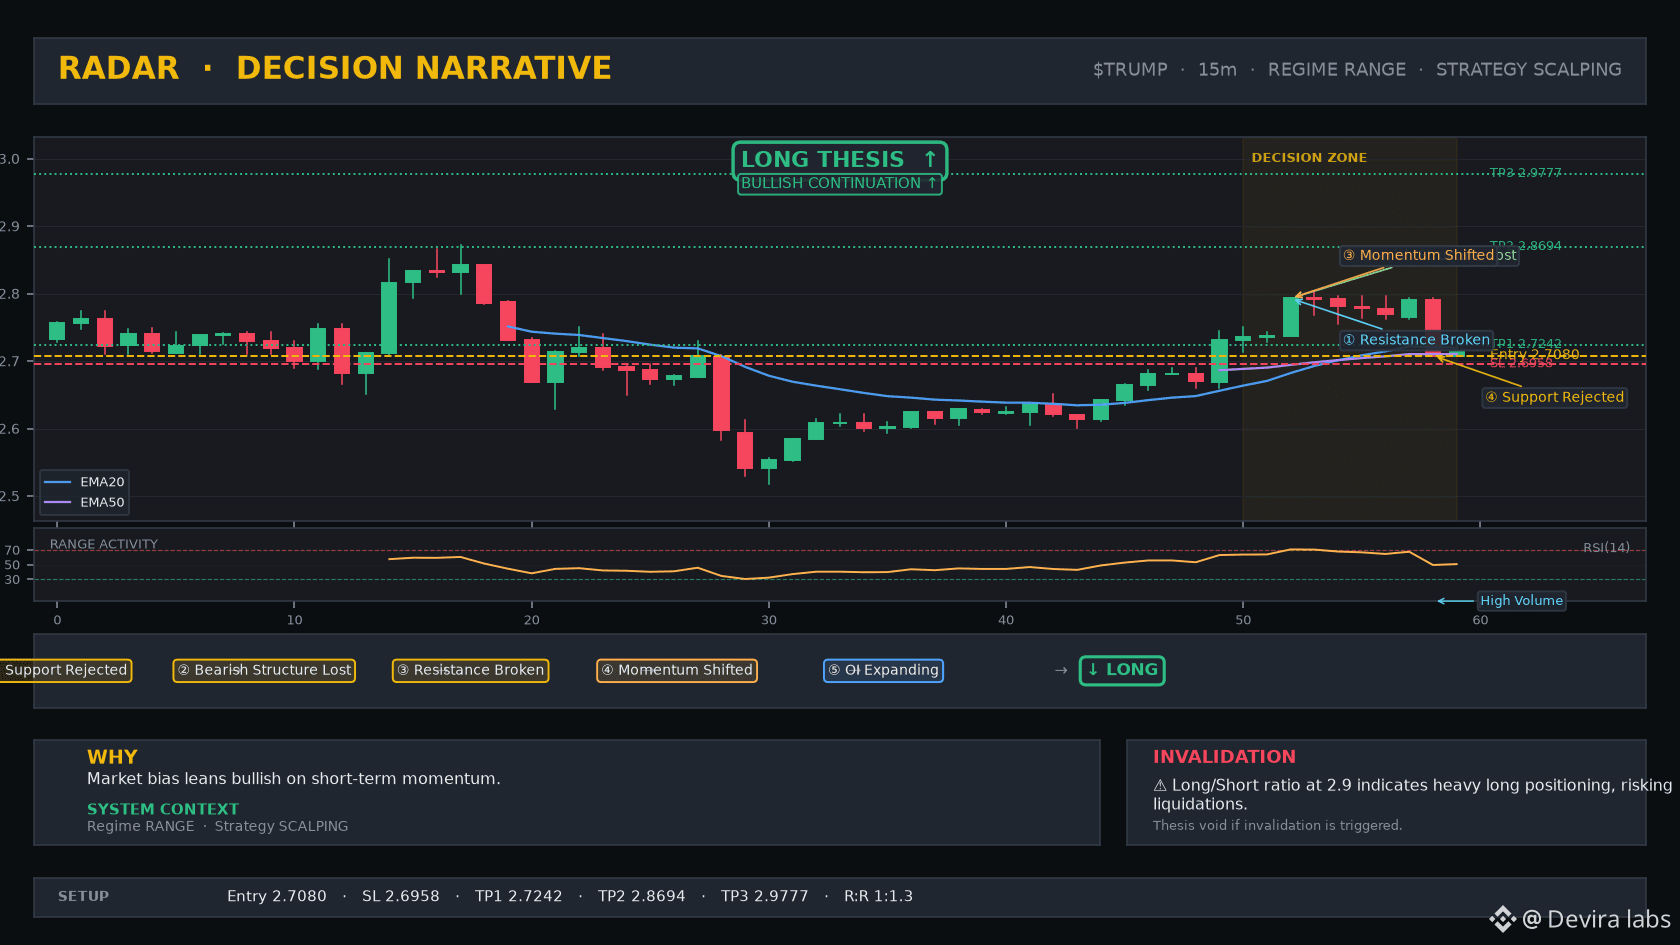Click the EMA50 legend text
1680x945 pixels.
pos(102,503)
